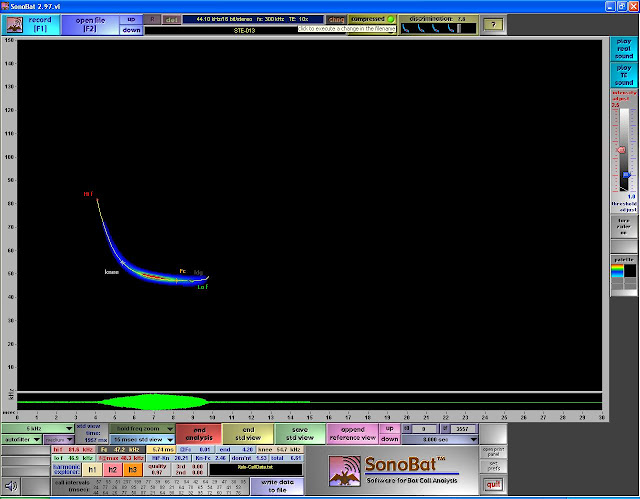Click the knee marker on the call

(111, 272)
